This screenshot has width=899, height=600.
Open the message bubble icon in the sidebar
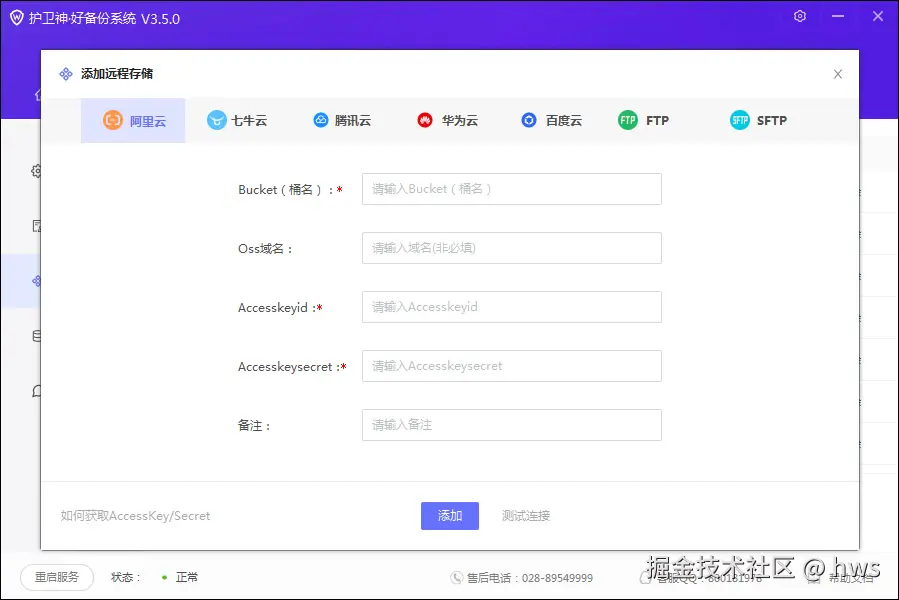(x=36, y=389)
